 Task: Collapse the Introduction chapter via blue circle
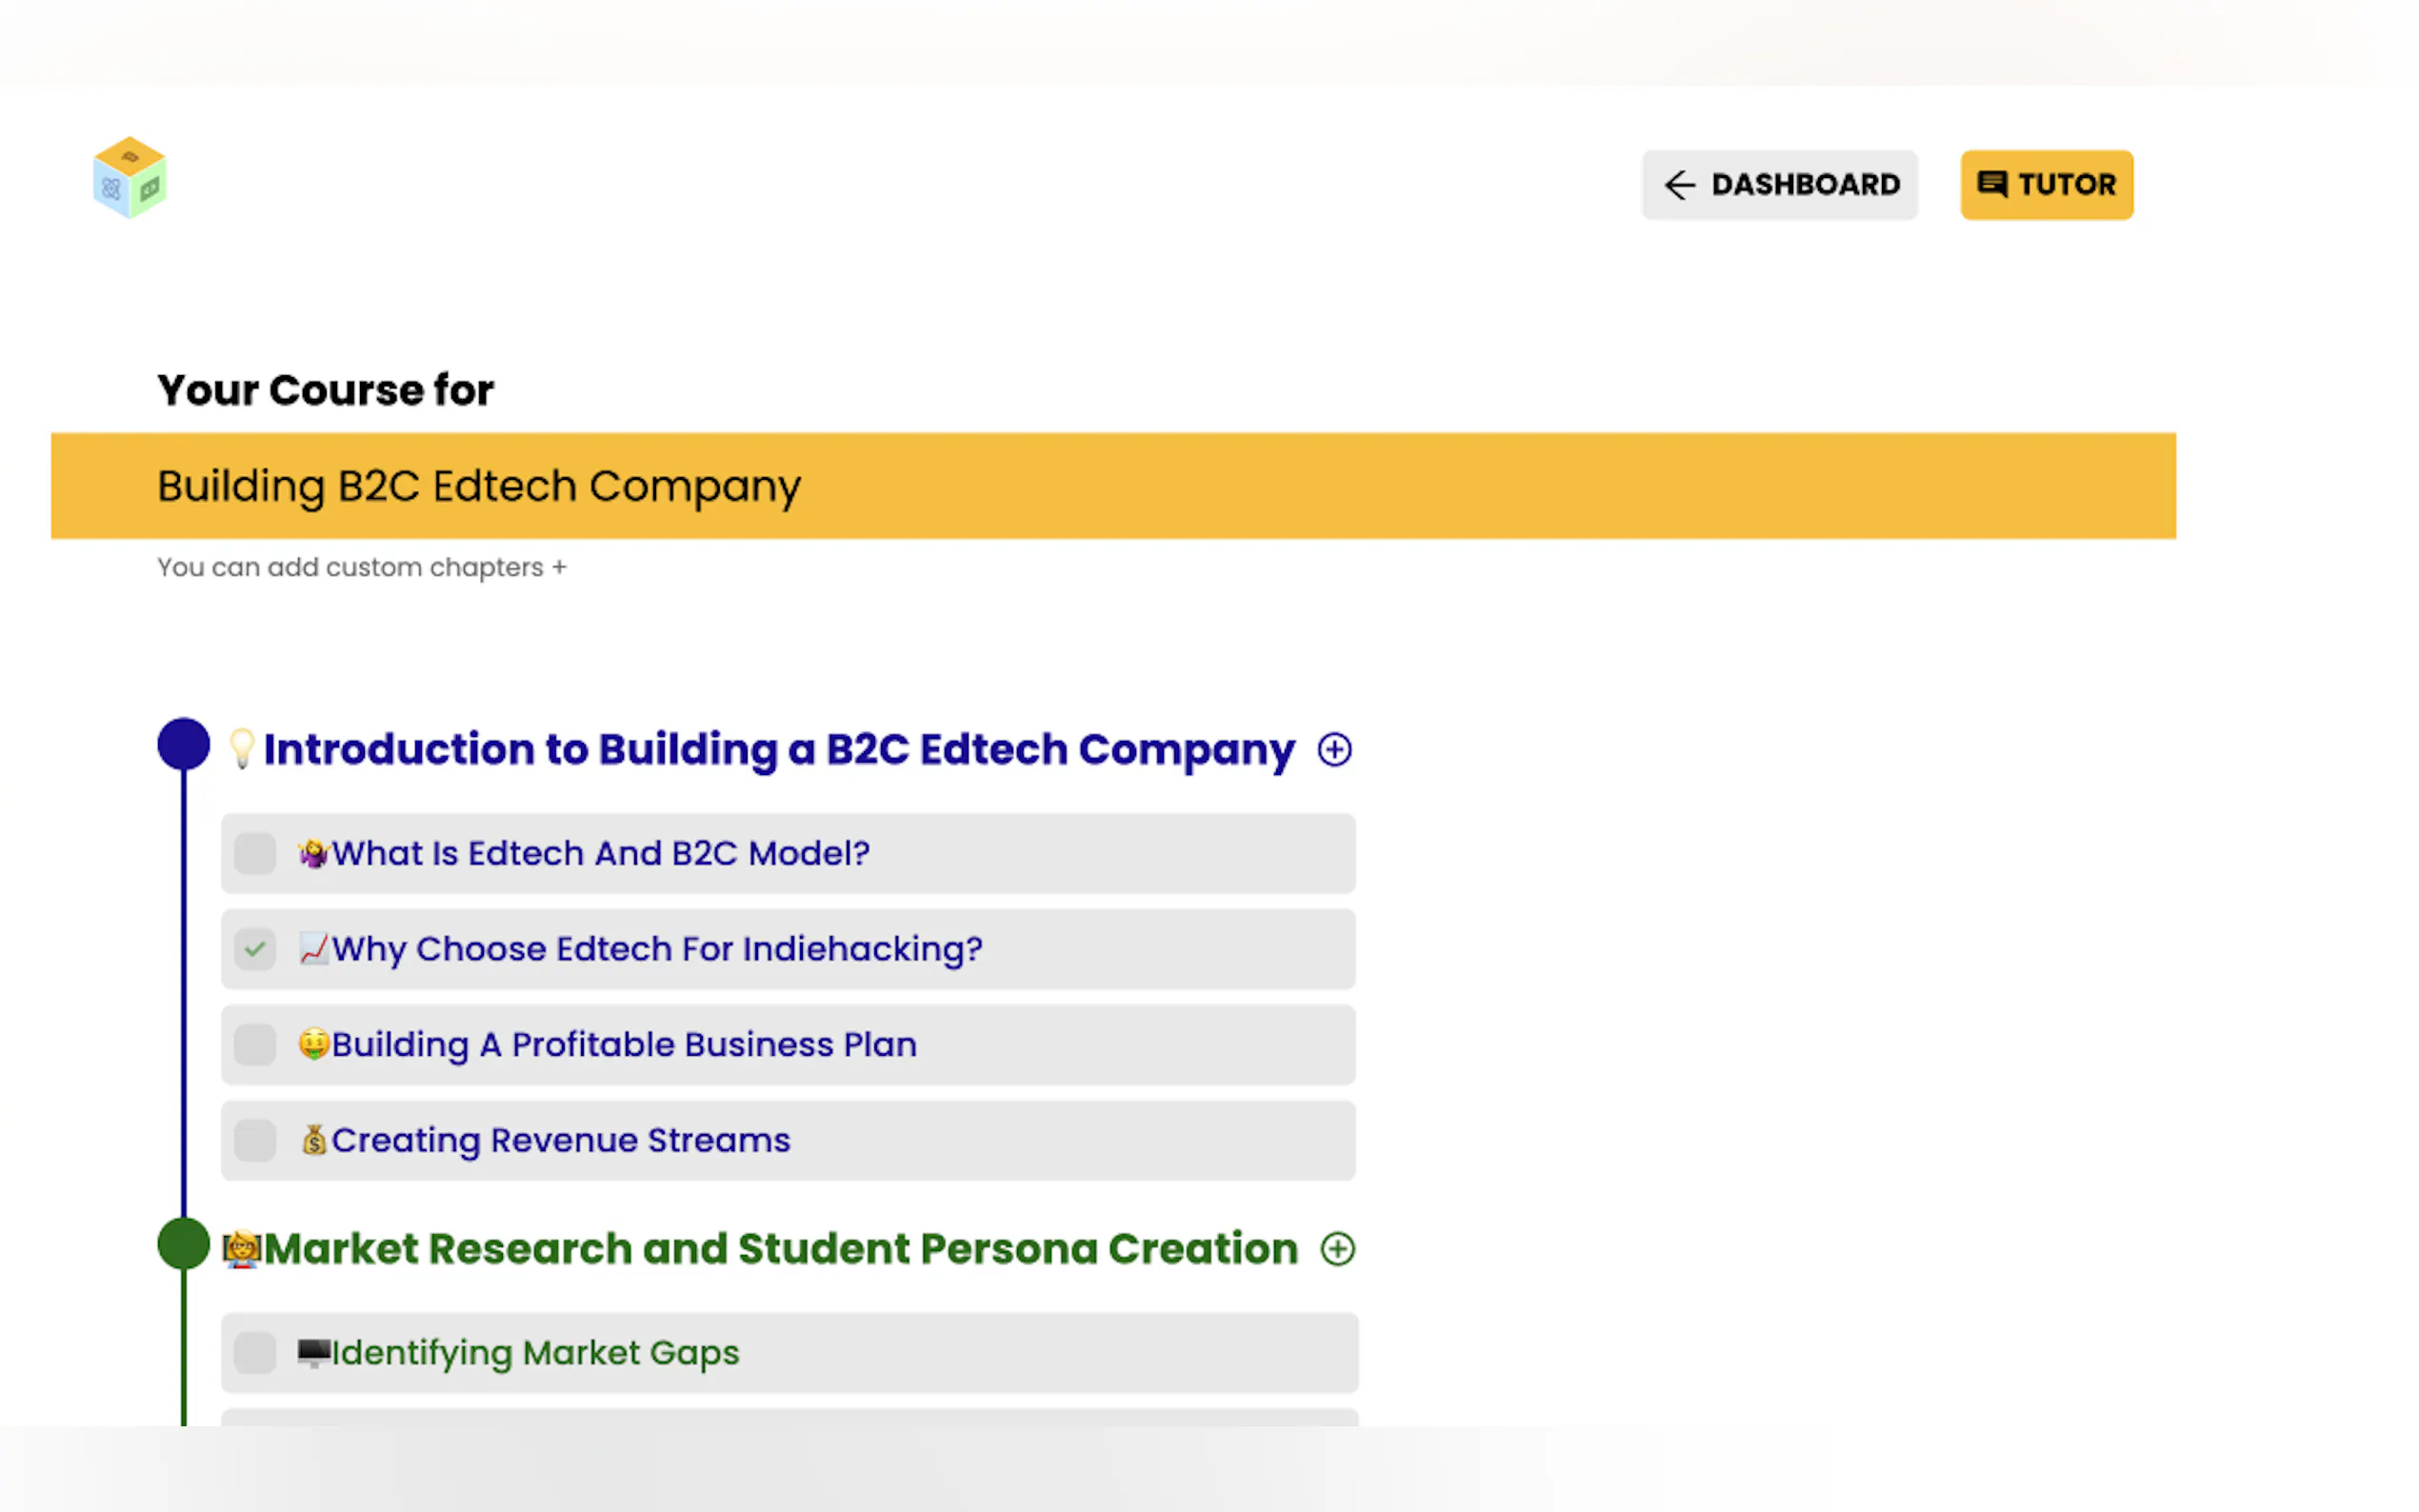point(184,744)
